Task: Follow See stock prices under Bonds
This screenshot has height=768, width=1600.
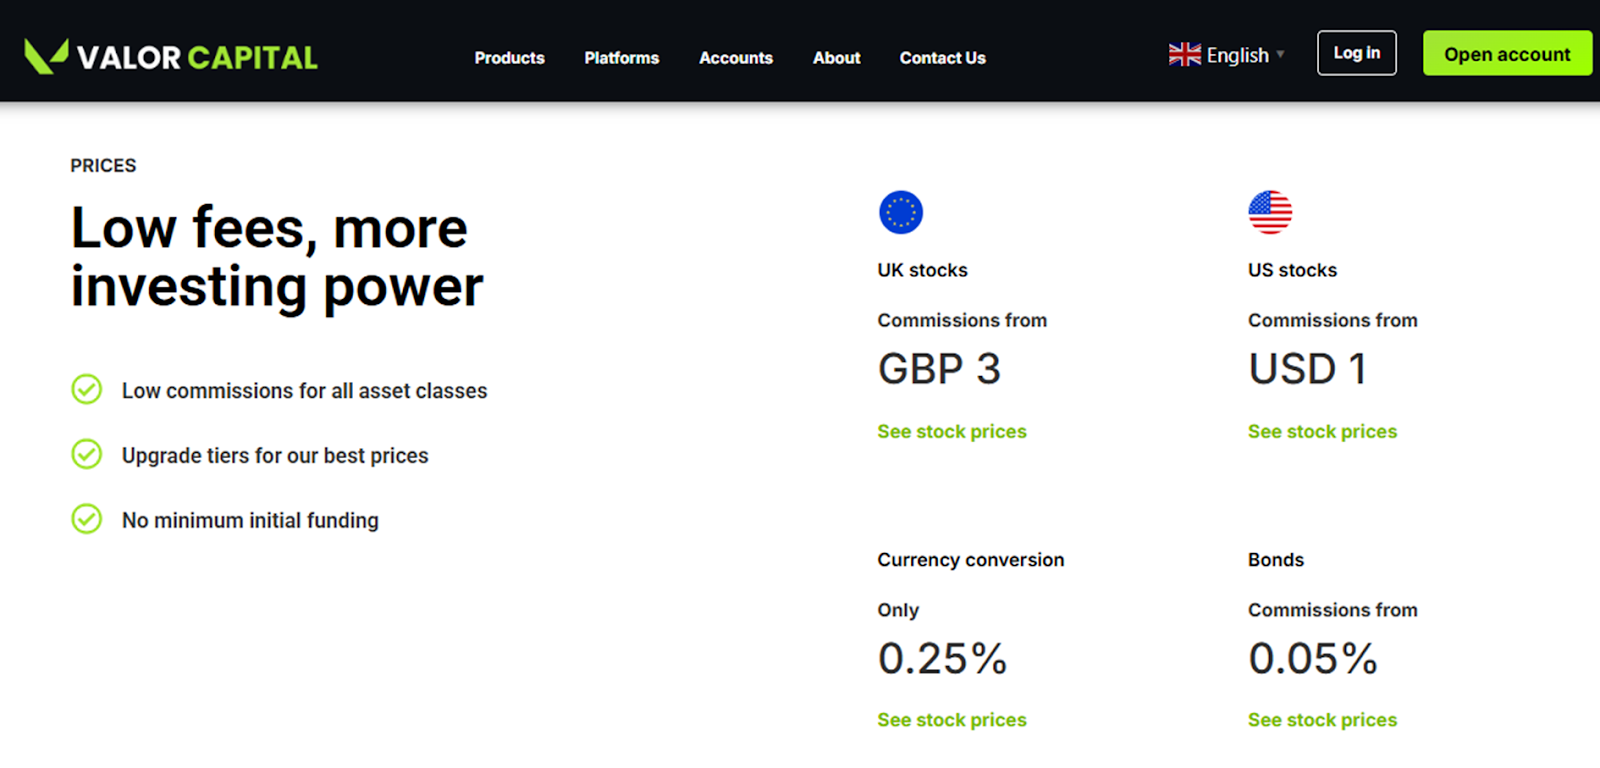Action: [1322, 720]
